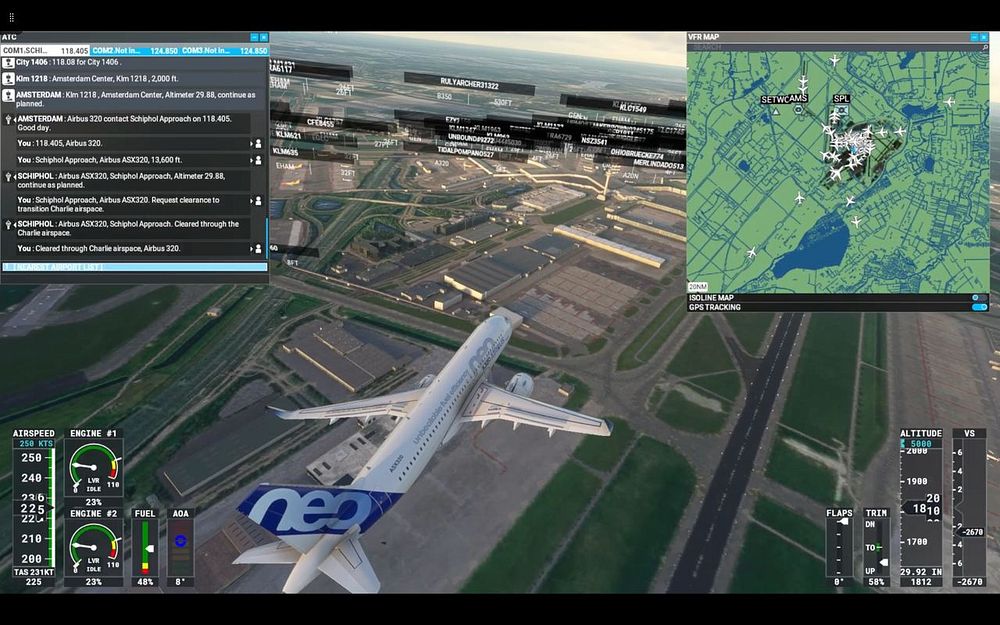Select the blue own-aircraft icon on VFR map
This screenshot has height=625, width=1000.
855,148
